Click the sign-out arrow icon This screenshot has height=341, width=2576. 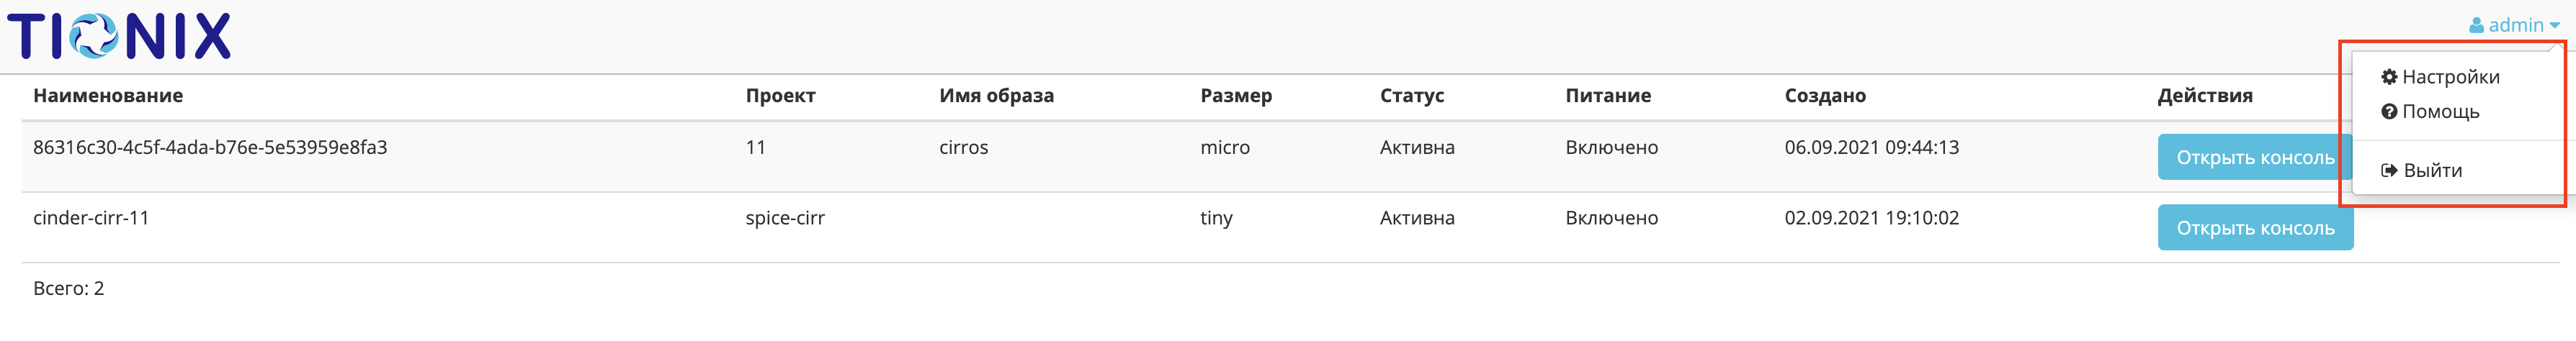[2389, 171]
